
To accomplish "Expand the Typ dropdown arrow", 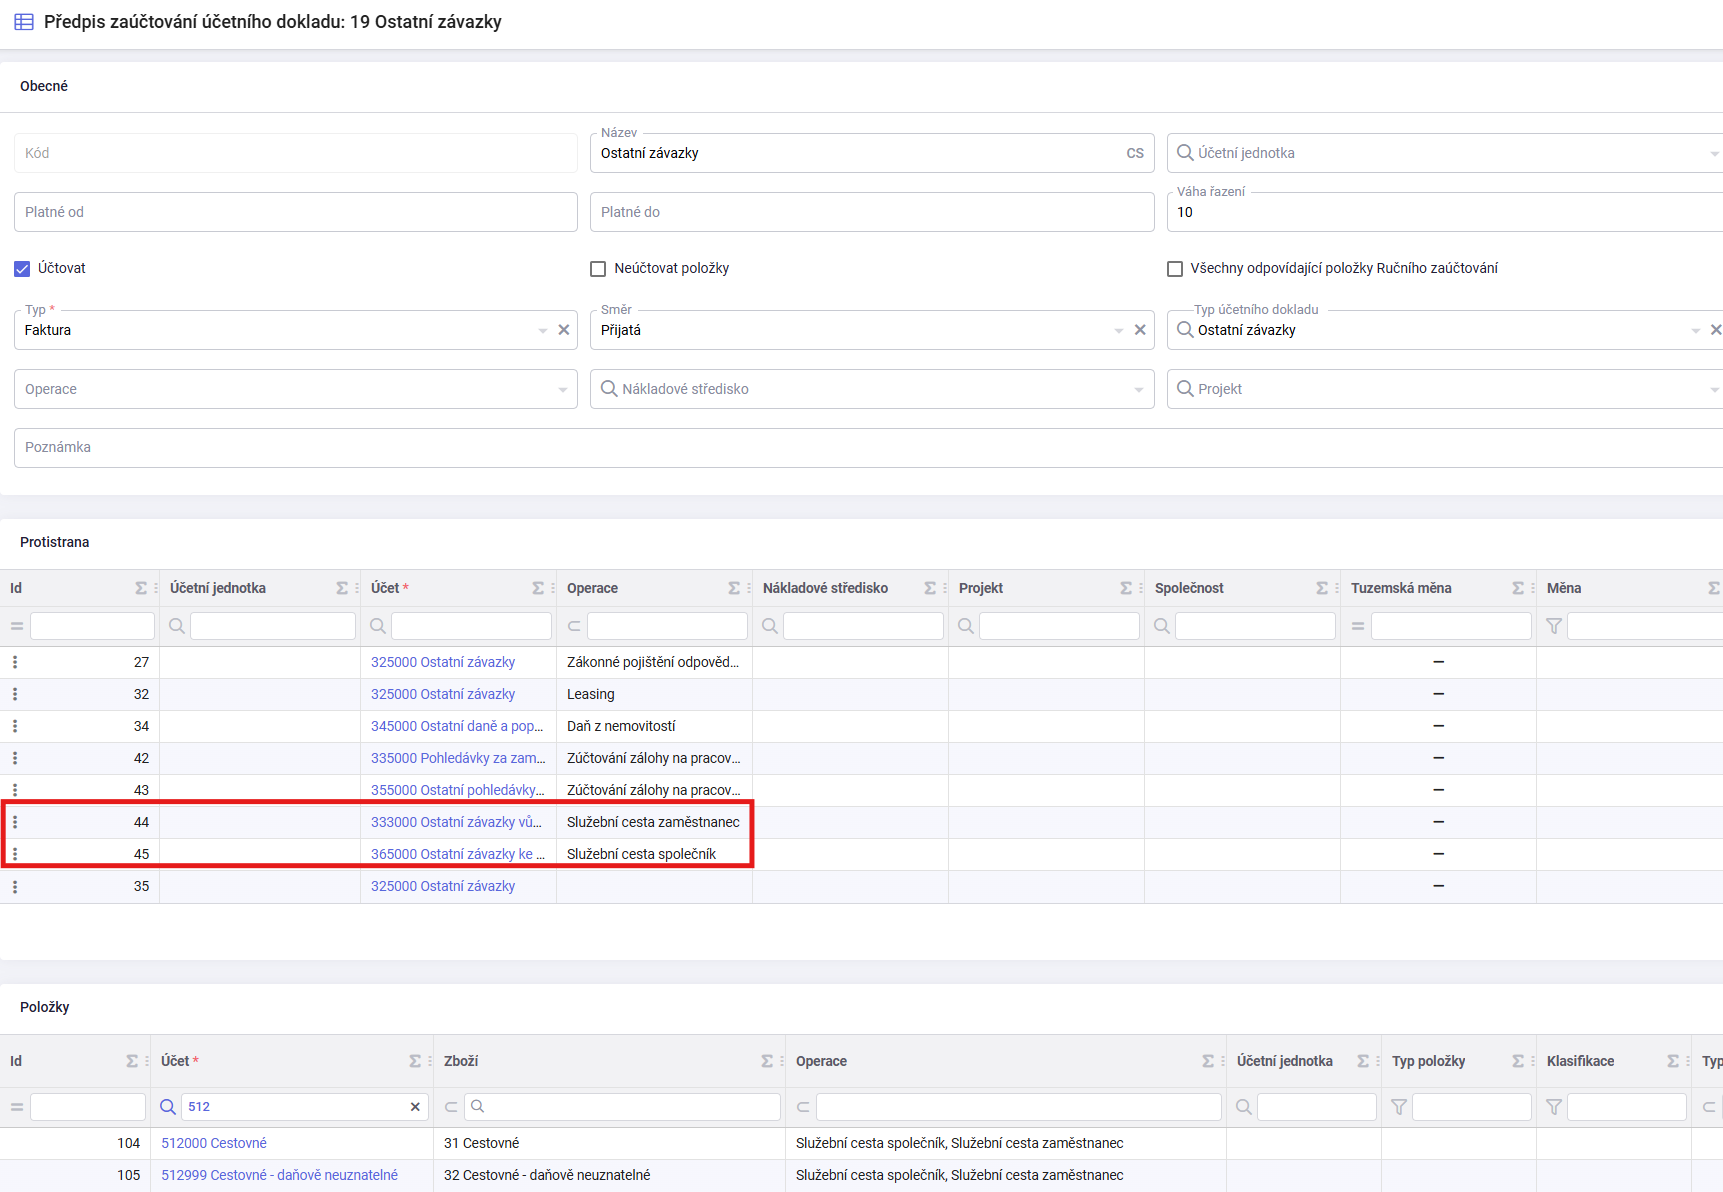I will point(543,331).
